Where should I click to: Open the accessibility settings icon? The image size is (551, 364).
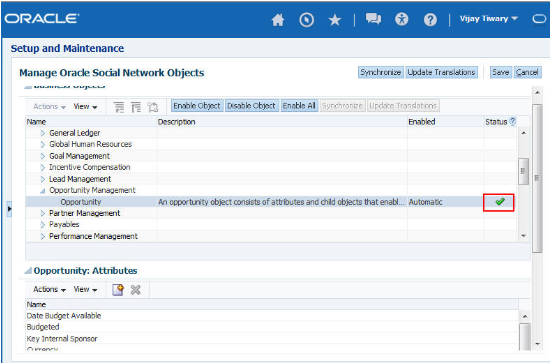point(402,19)
